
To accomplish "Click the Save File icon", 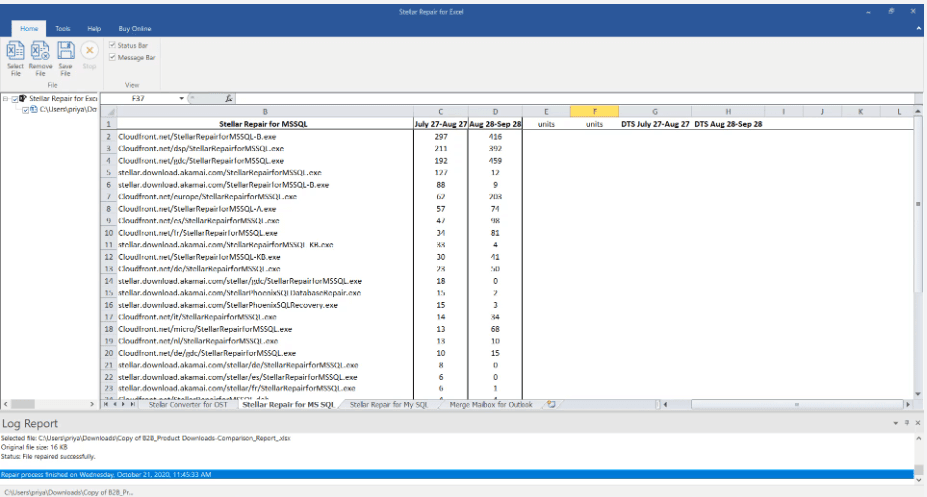I will click(66, 51).
